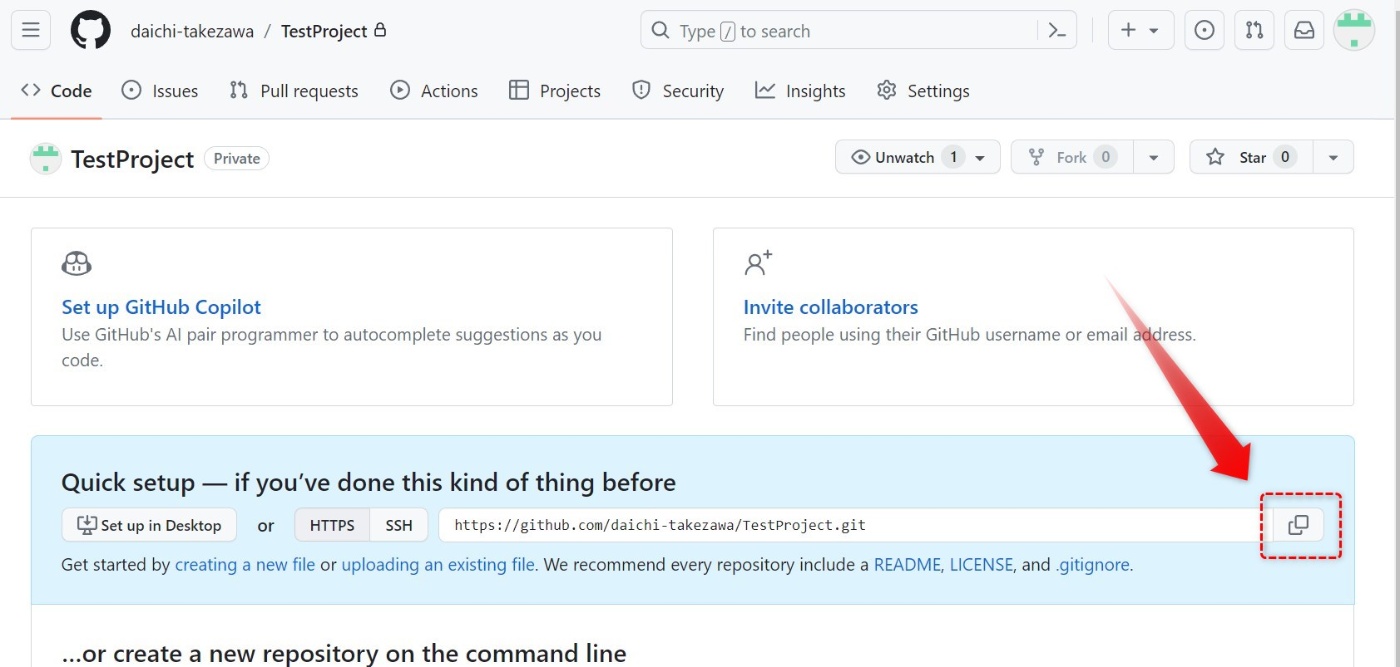
Task: Open the creating a new file link
Action: click(x=245, y=564)
